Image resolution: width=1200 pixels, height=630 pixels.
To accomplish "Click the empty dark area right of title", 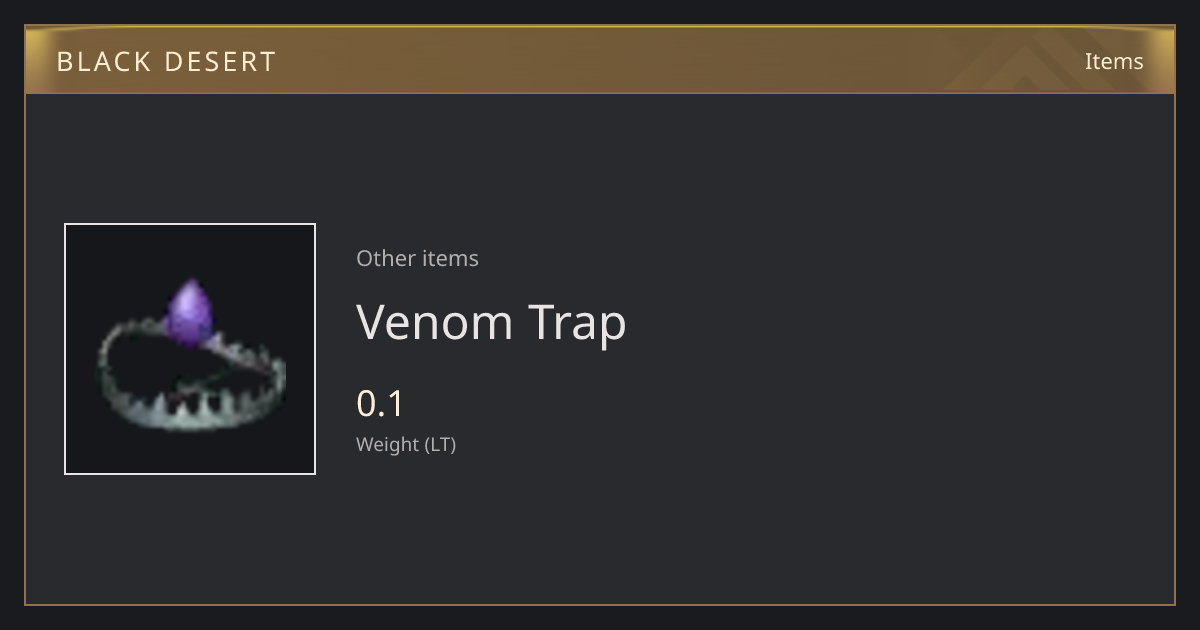I will 900,322.
